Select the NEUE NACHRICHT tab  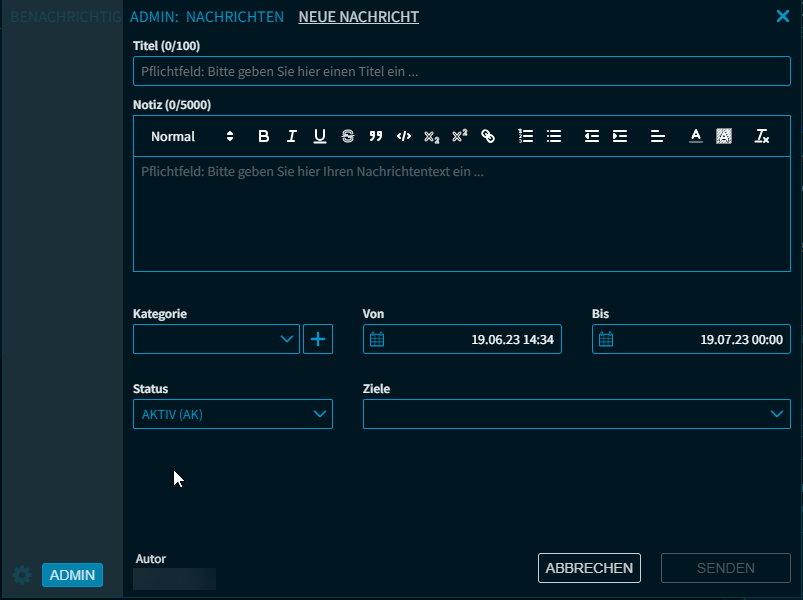coord(358,17)
